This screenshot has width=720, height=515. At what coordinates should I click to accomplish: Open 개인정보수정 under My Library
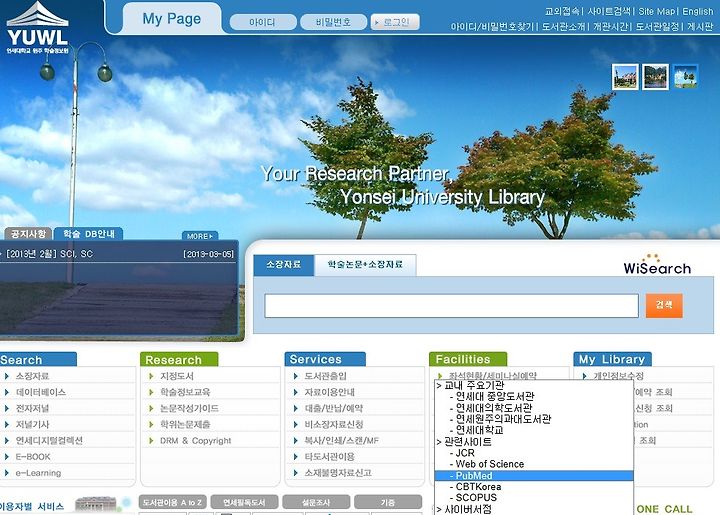[618, 376]
